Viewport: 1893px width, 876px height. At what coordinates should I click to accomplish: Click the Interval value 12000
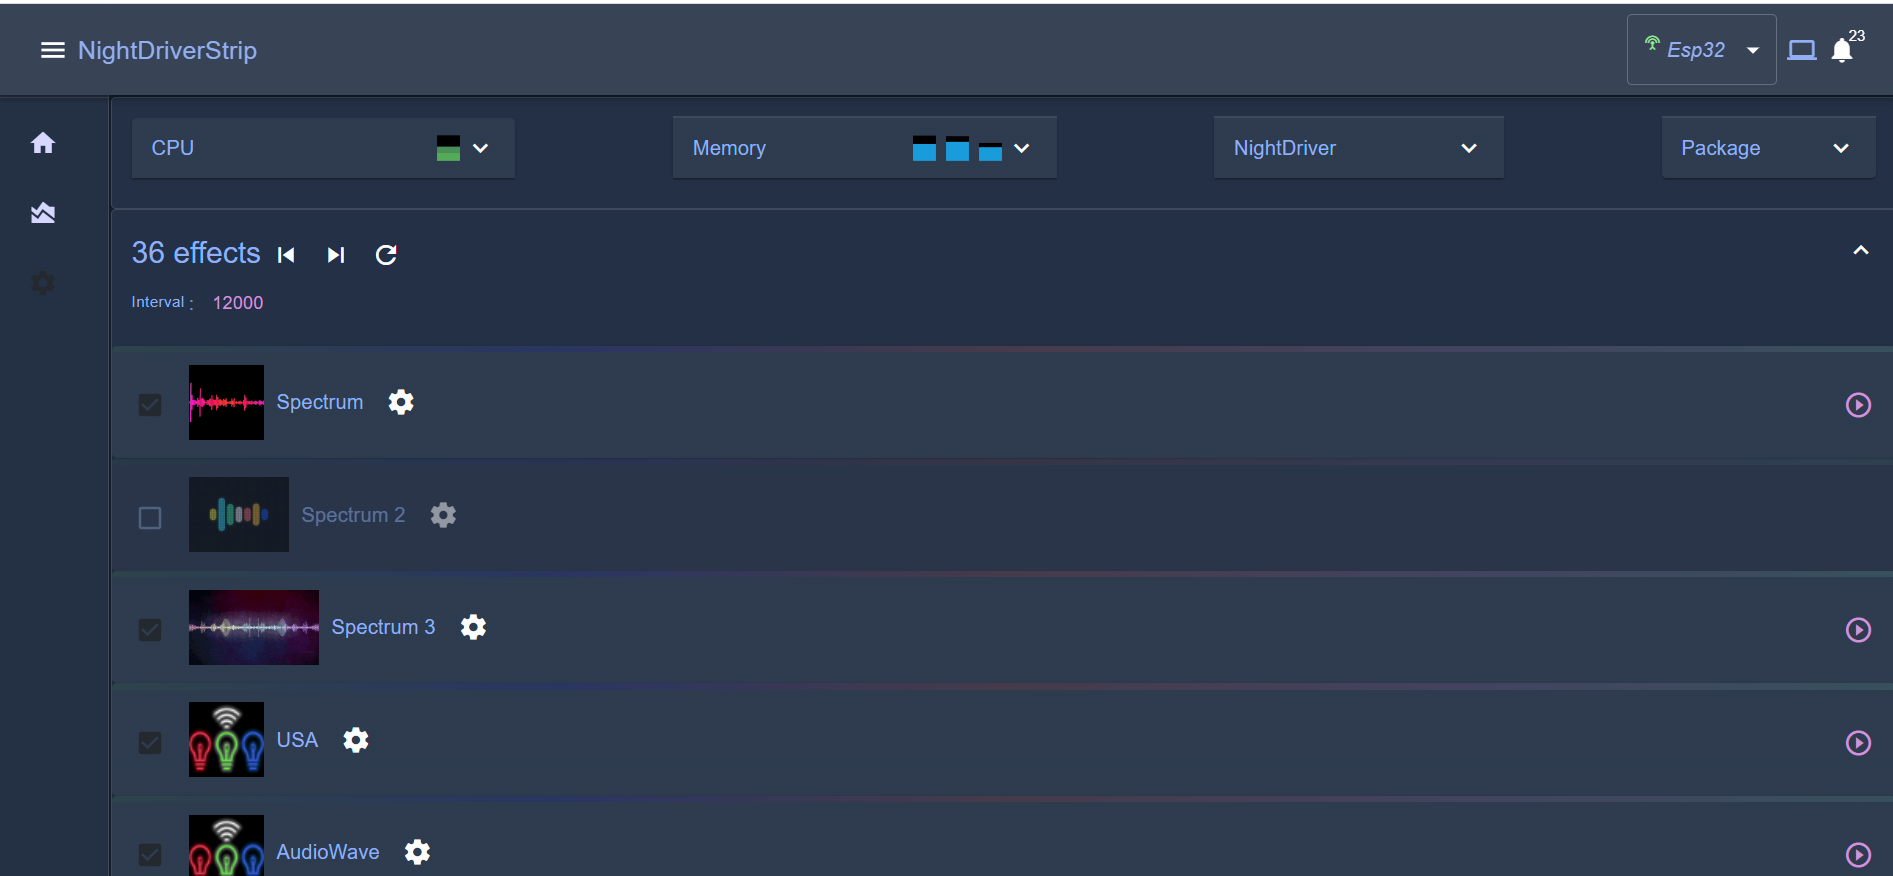point(238,303)
